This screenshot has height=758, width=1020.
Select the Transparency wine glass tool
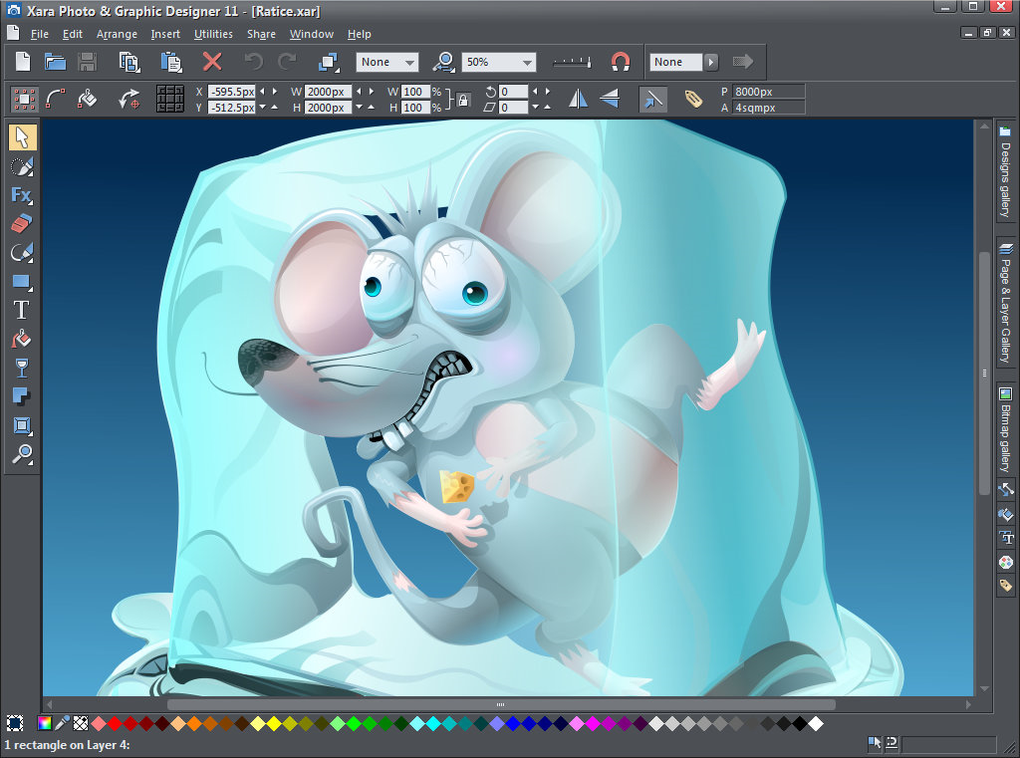point(21,368)
